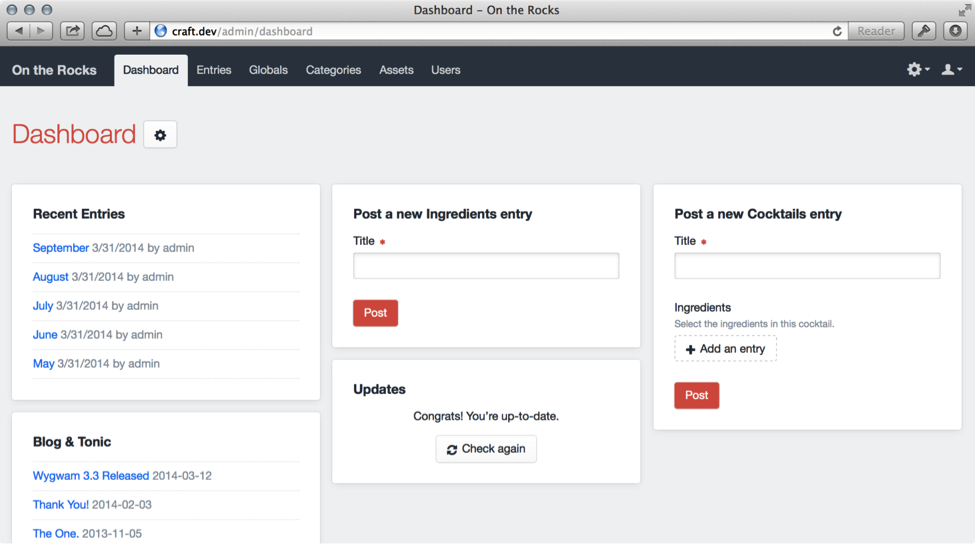Image resolution: width=975 pixels, height=544 pixels.
Task: Click the Check again updates button
Action: click(x=486, y=449)
